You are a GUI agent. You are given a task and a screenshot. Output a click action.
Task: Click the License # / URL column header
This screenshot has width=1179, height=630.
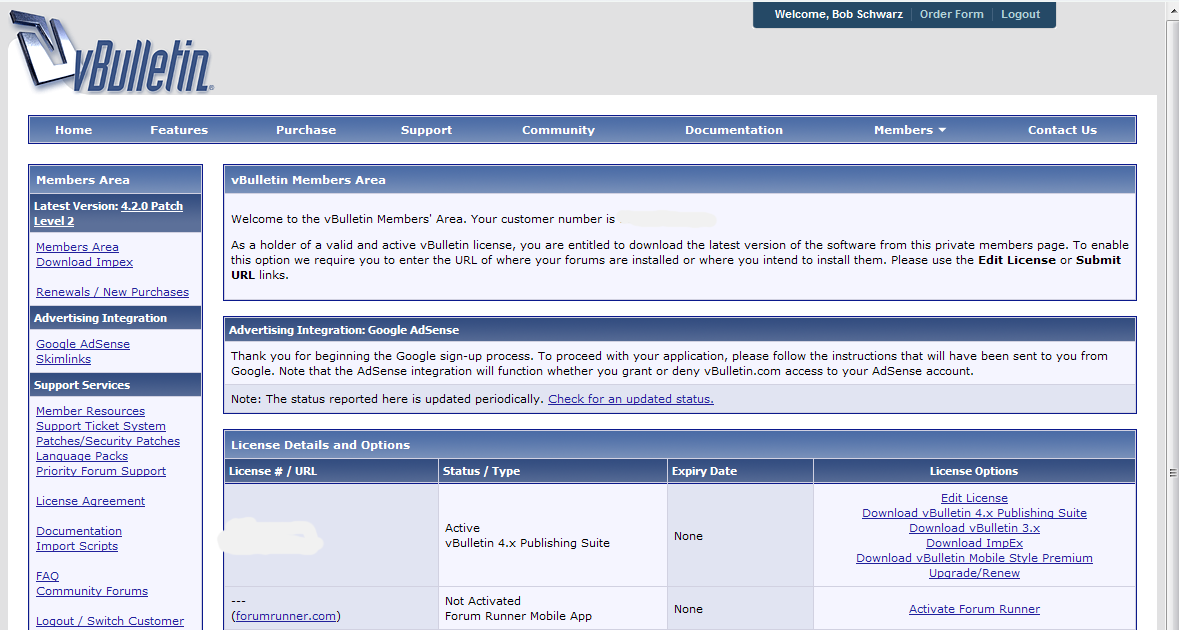(x=273, y=471)
